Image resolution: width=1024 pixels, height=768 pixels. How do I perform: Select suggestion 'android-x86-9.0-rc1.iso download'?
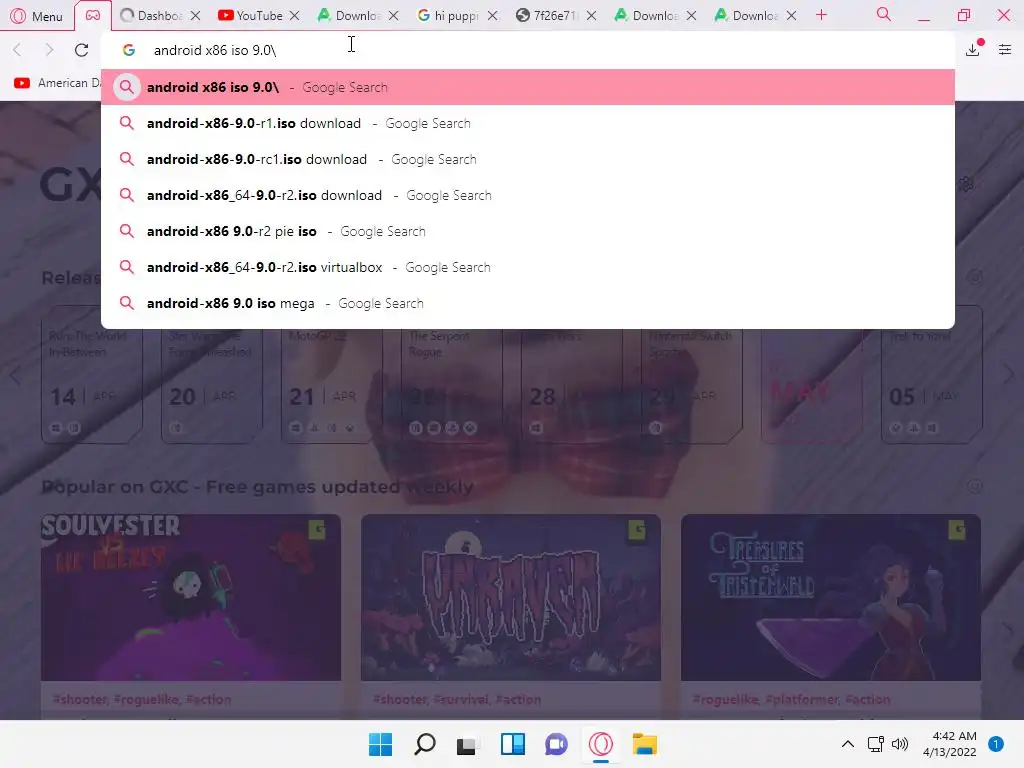528,159
